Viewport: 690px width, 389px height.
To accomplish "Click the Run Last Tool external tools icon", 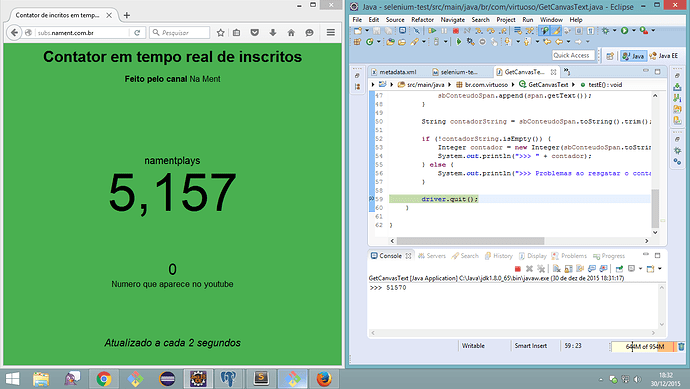I will 644,31.
